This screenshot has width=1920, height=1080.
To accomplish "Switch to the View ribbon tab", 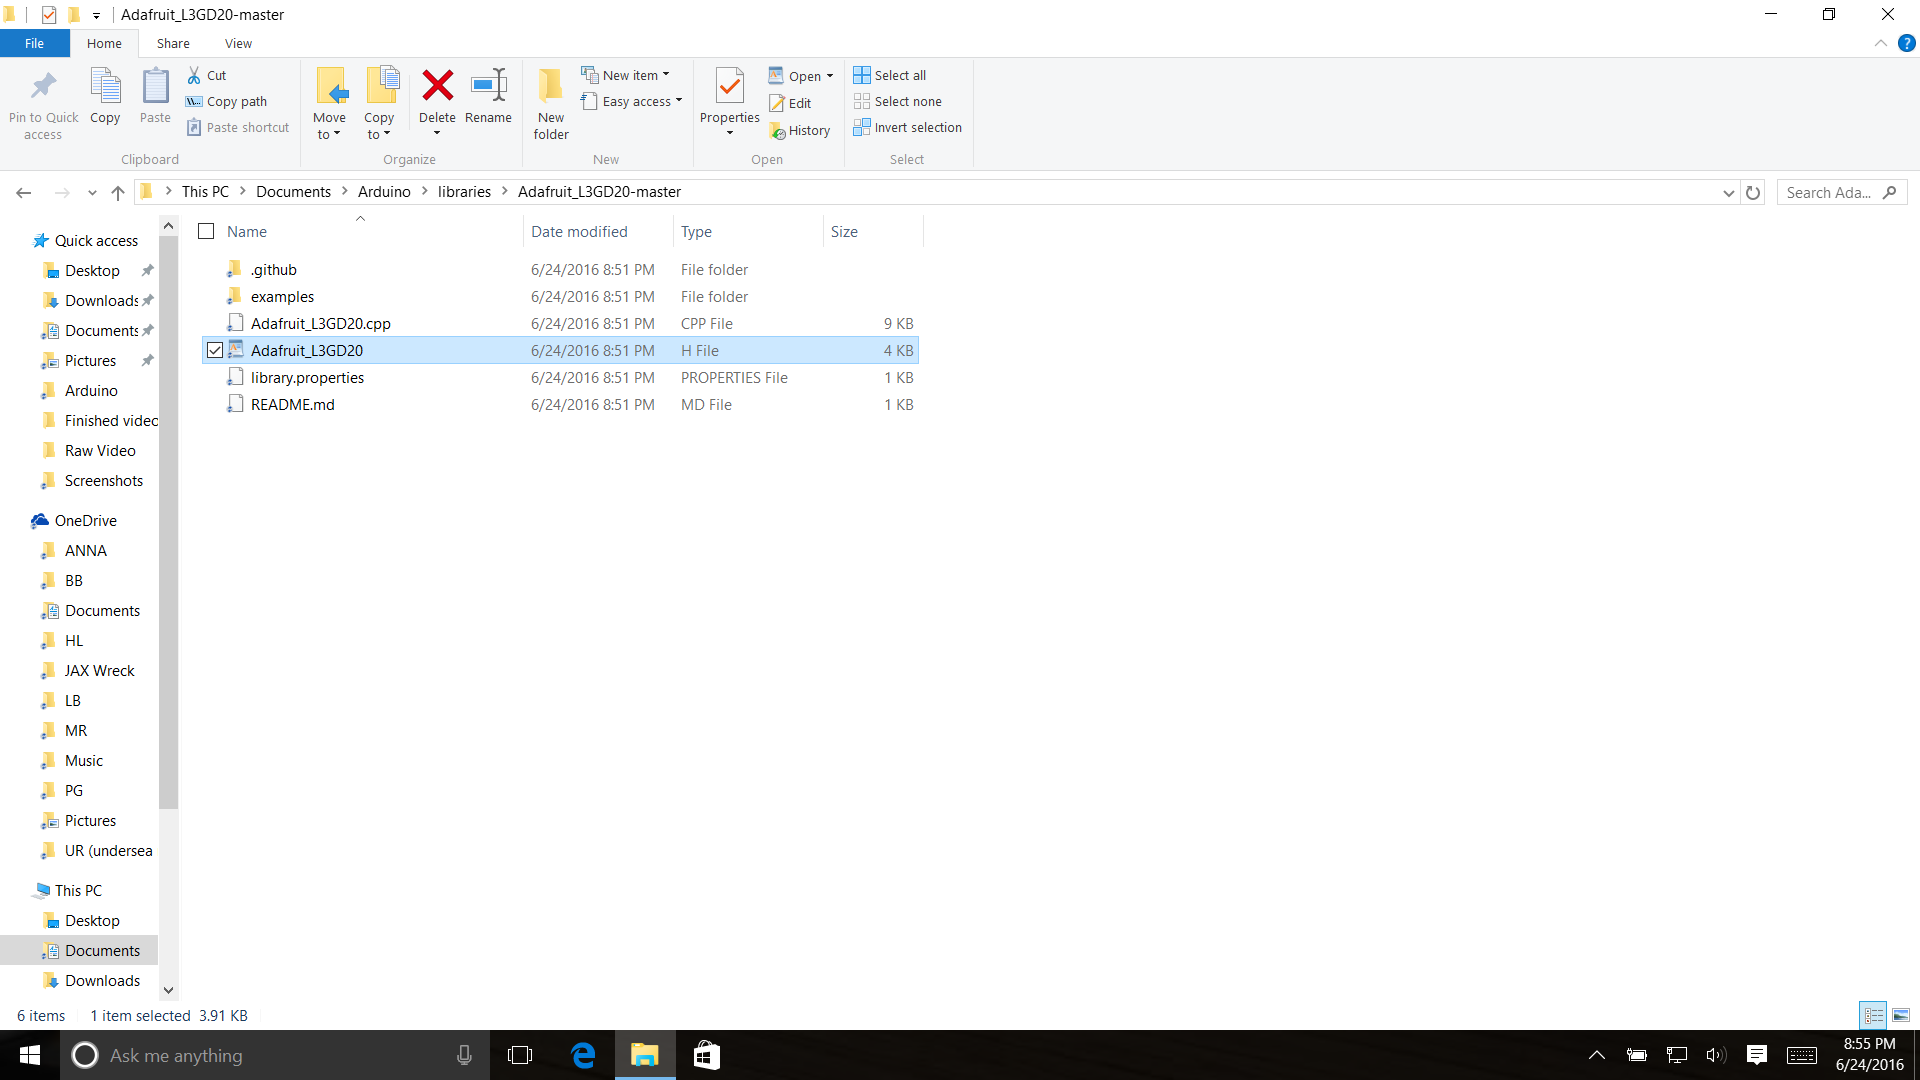I will 238,43.
